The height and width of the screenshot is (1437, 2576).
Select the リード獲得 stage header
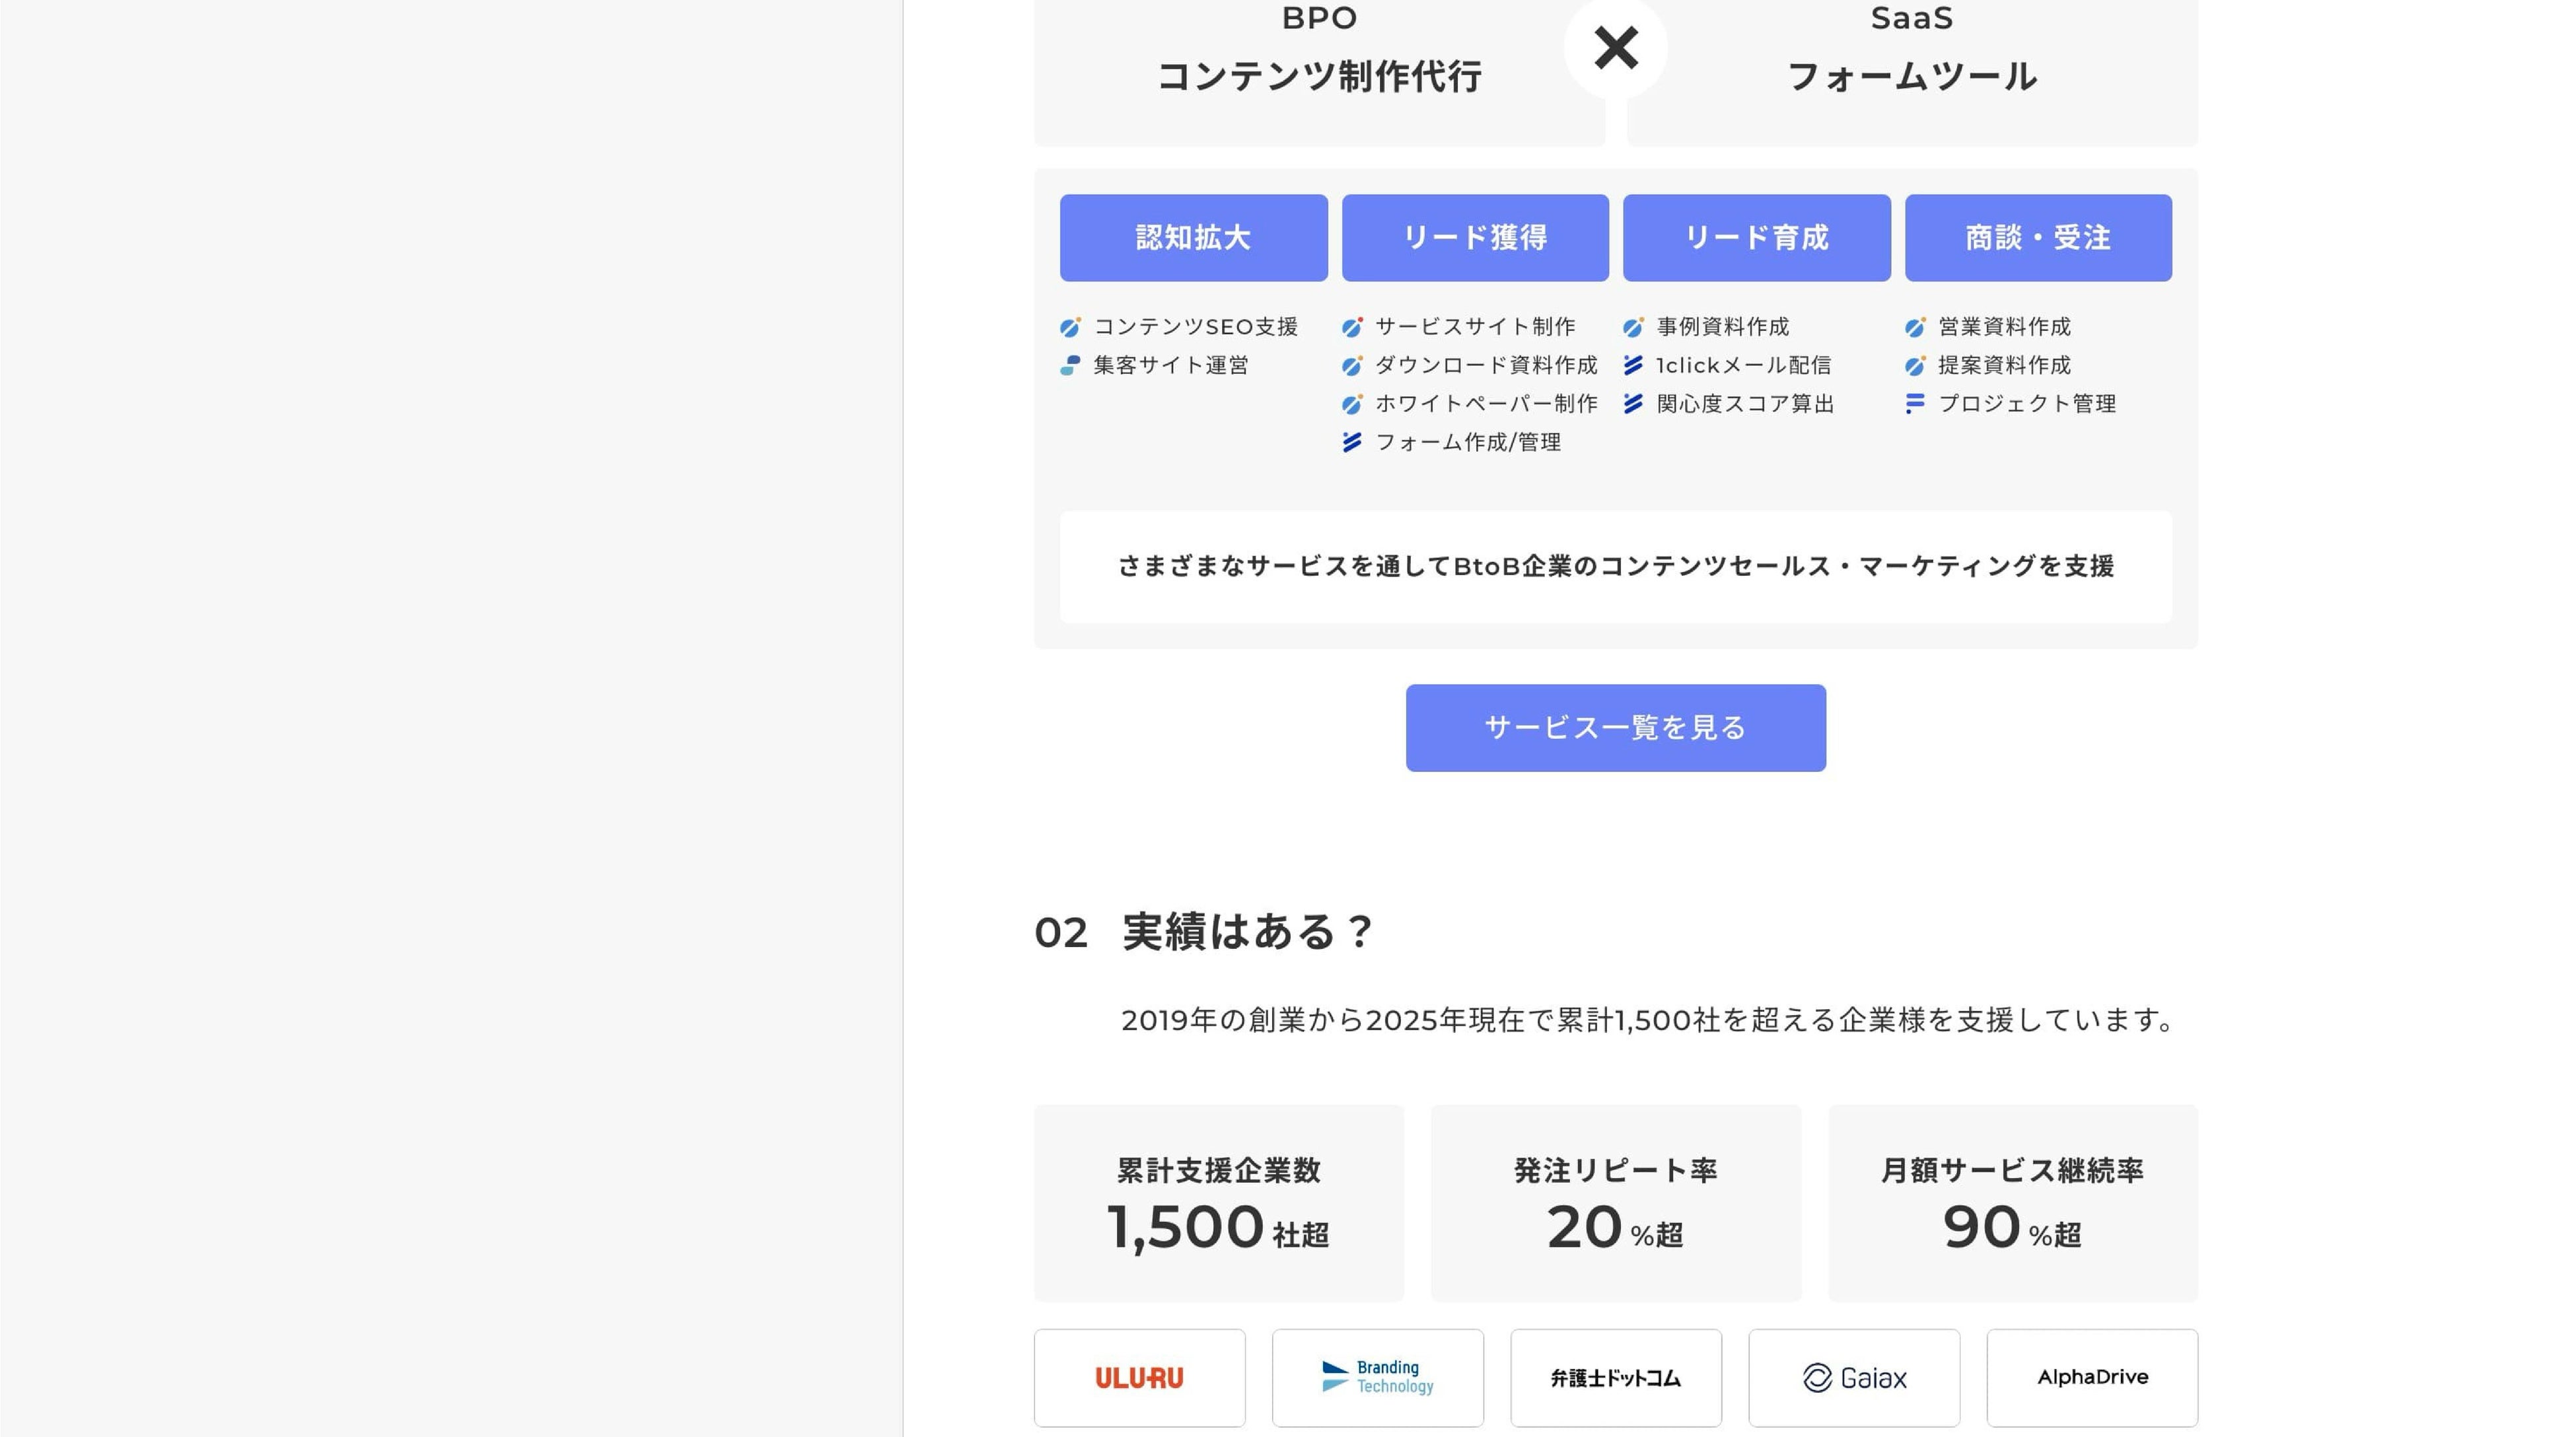1475,238
